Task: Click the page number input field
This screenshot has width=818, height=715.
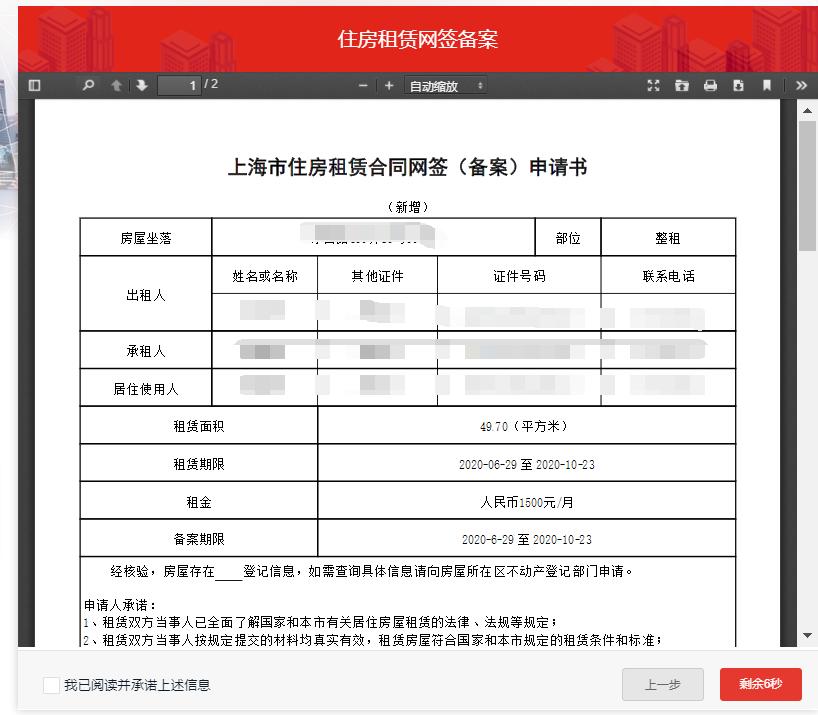Action: (179, 85)
